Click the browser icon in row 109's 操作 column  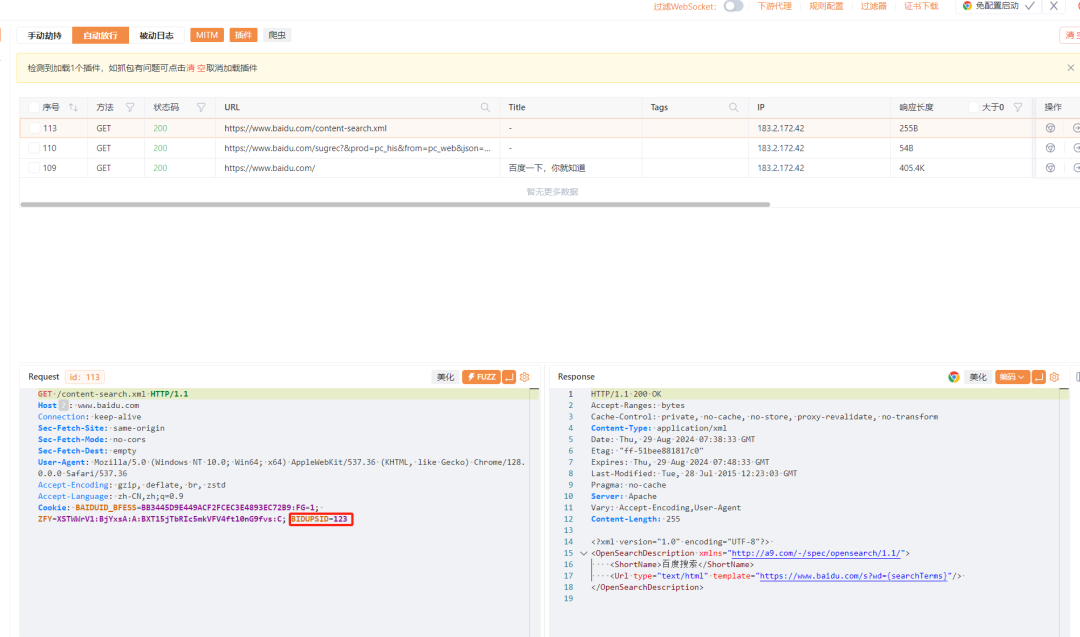1050,168
